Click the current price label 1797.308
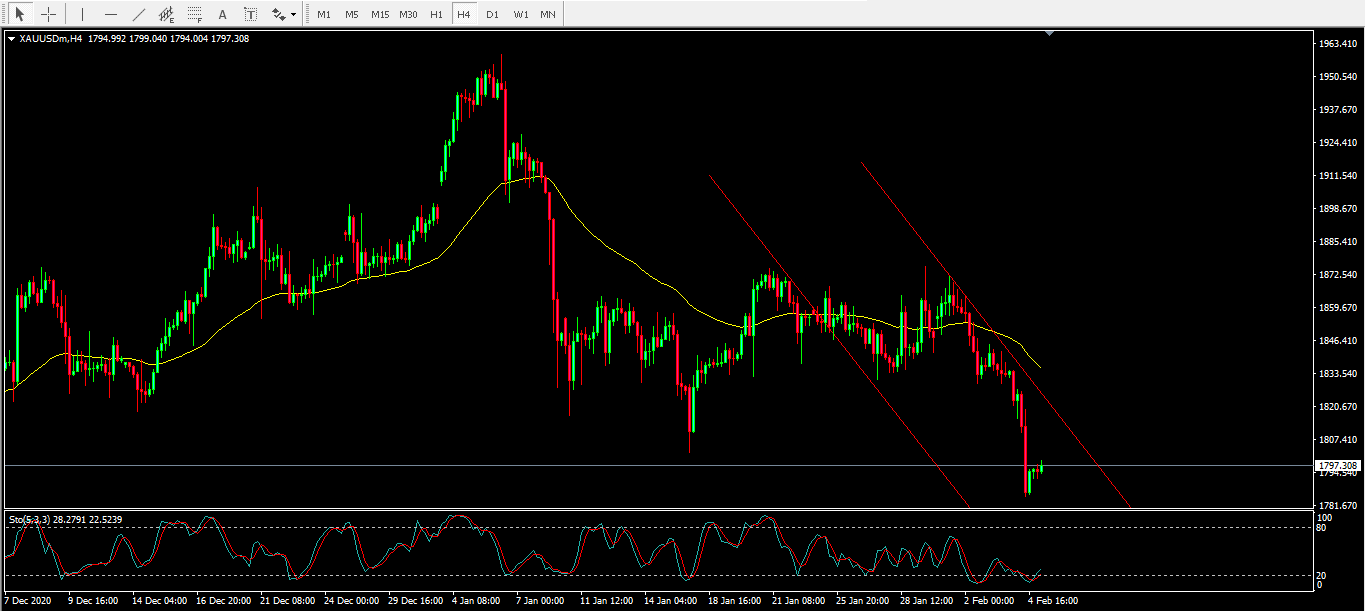 pos(1336,466)
